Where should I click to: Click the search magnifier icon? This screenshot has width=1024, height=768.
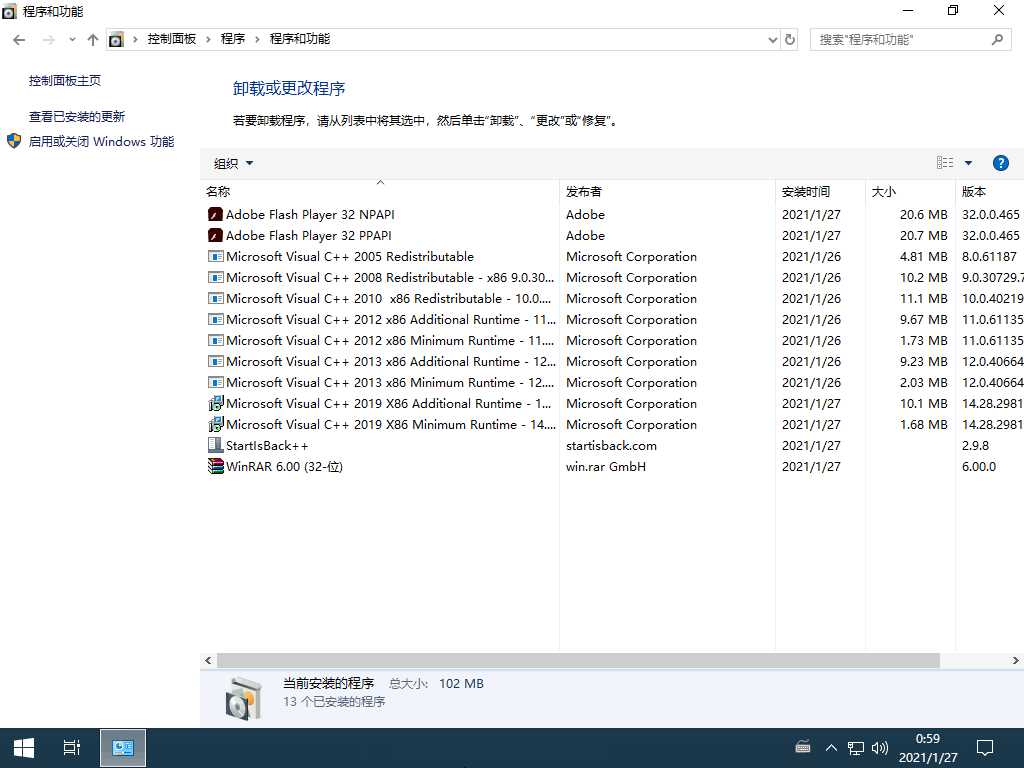click(x=997, y=39)
